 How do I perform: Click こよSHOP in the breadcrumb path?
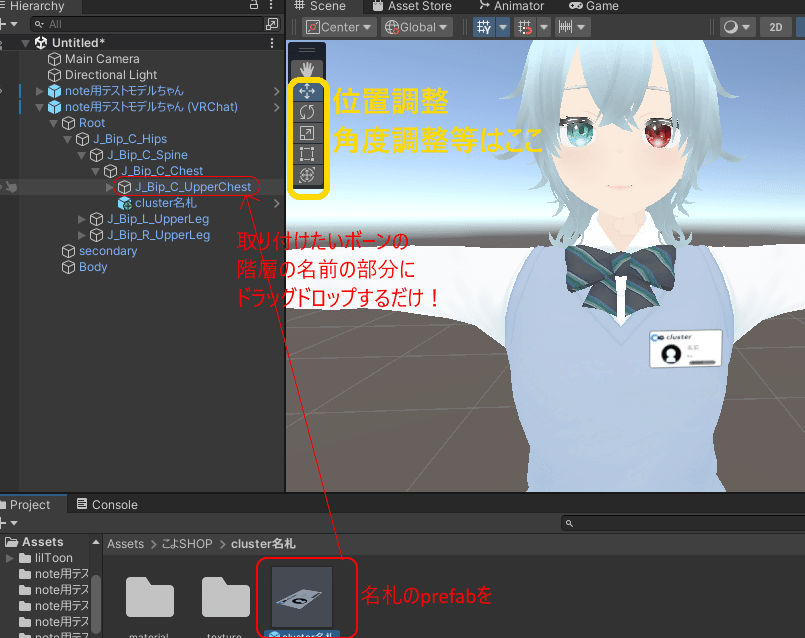point(187,544)
